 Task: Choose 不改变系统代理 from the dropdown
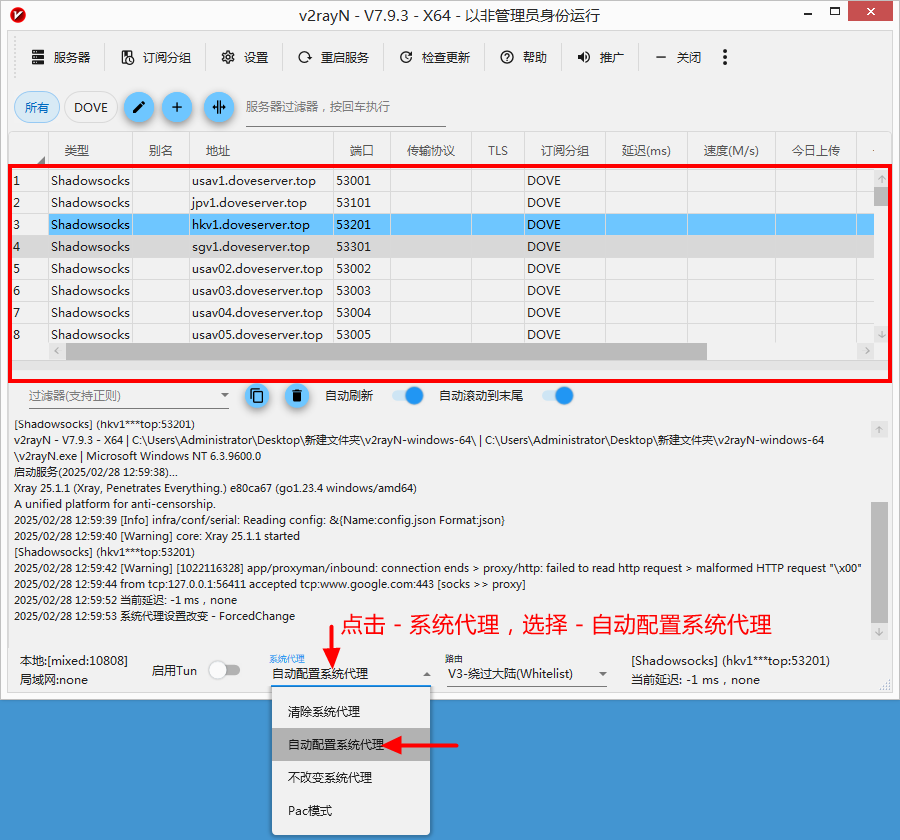351,777
